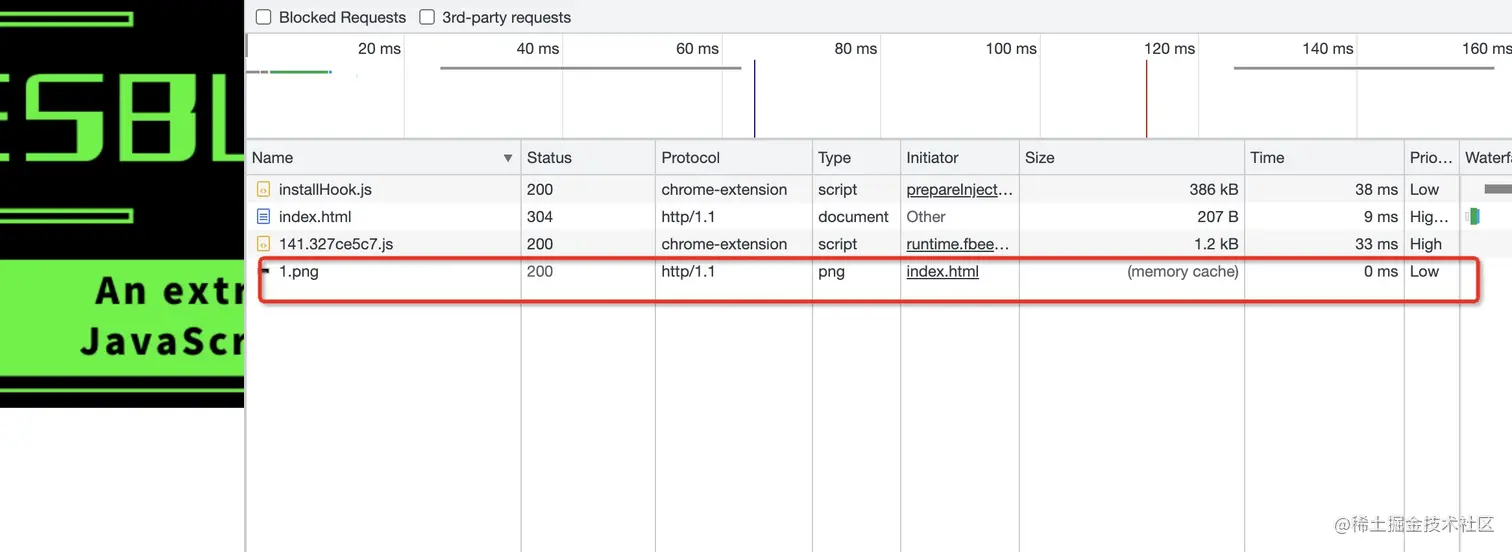Follow index.html initiator link for 1.png
The width and height of the screenshot is (1512, 552).
coord(942,271)
